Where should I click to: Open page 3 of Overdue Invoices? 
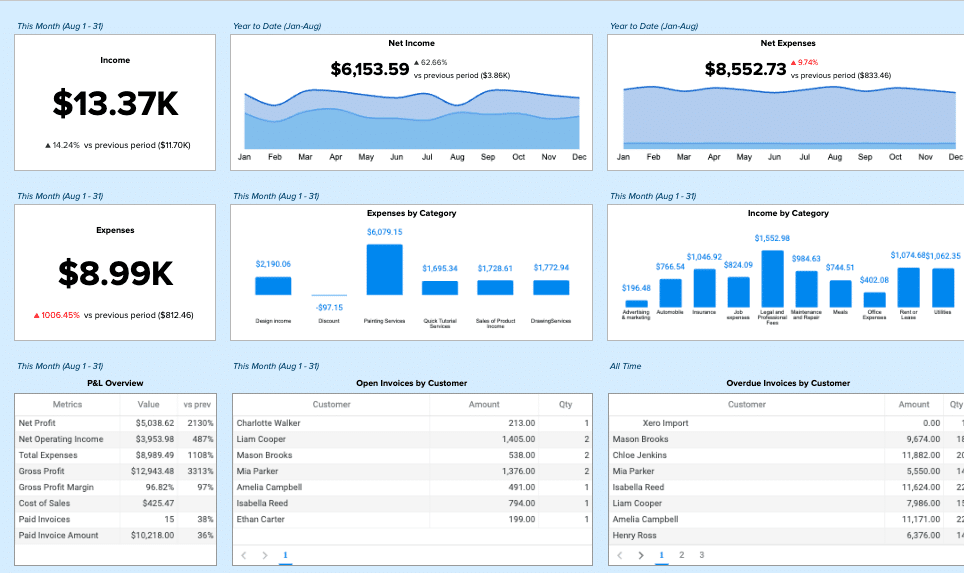[701, 555]
